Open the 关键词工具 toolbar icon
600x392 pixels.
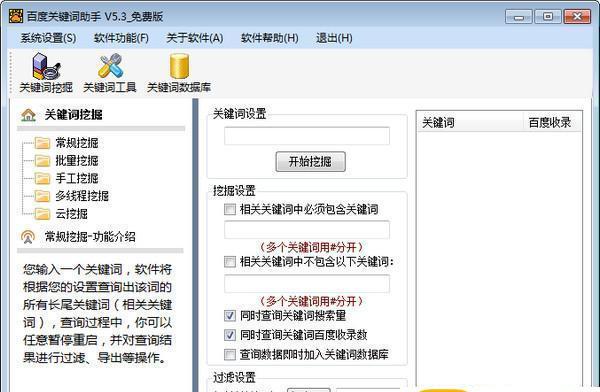[x=110, y=73]
